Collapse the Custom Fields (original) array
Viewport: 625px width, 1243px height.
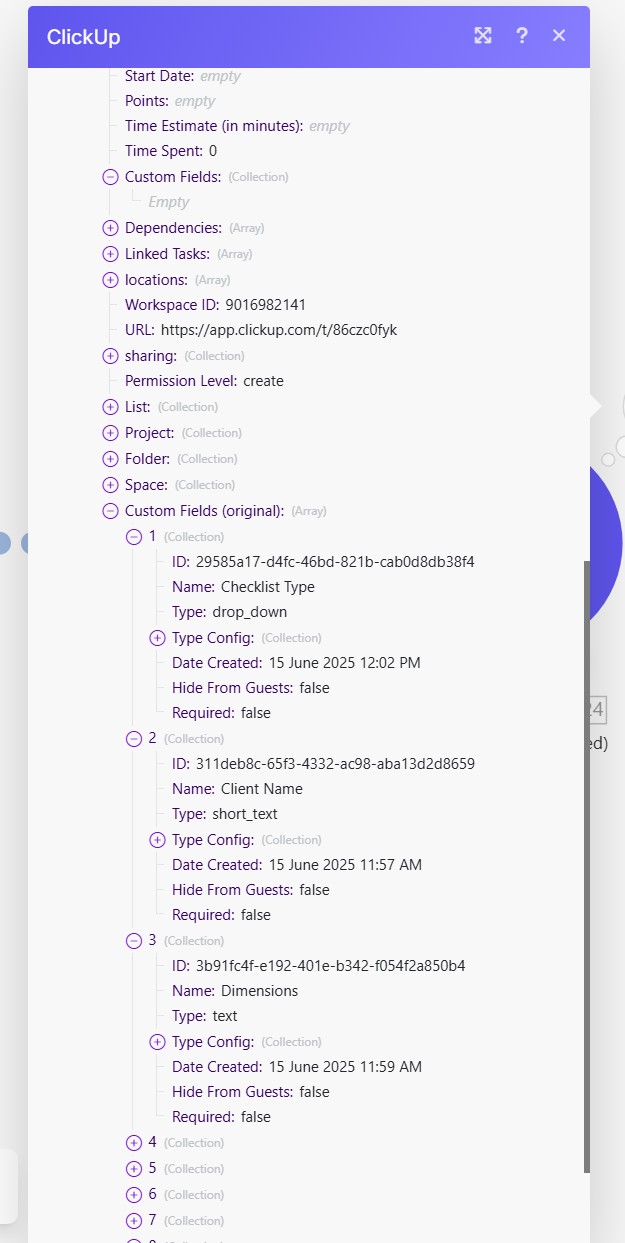110,511
